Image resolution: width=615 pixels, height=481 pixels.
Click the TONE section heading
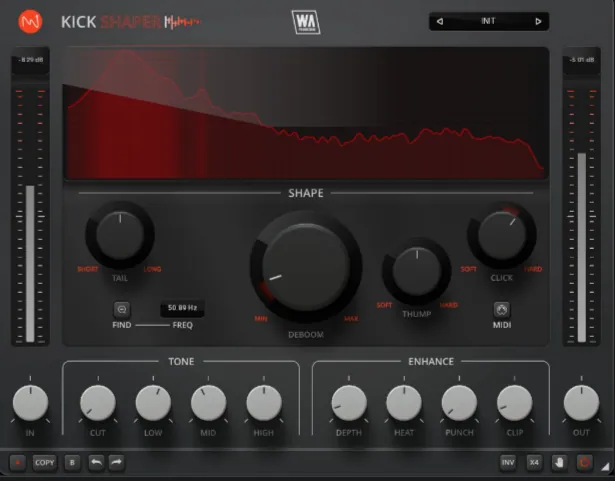[x=181, y=361]
